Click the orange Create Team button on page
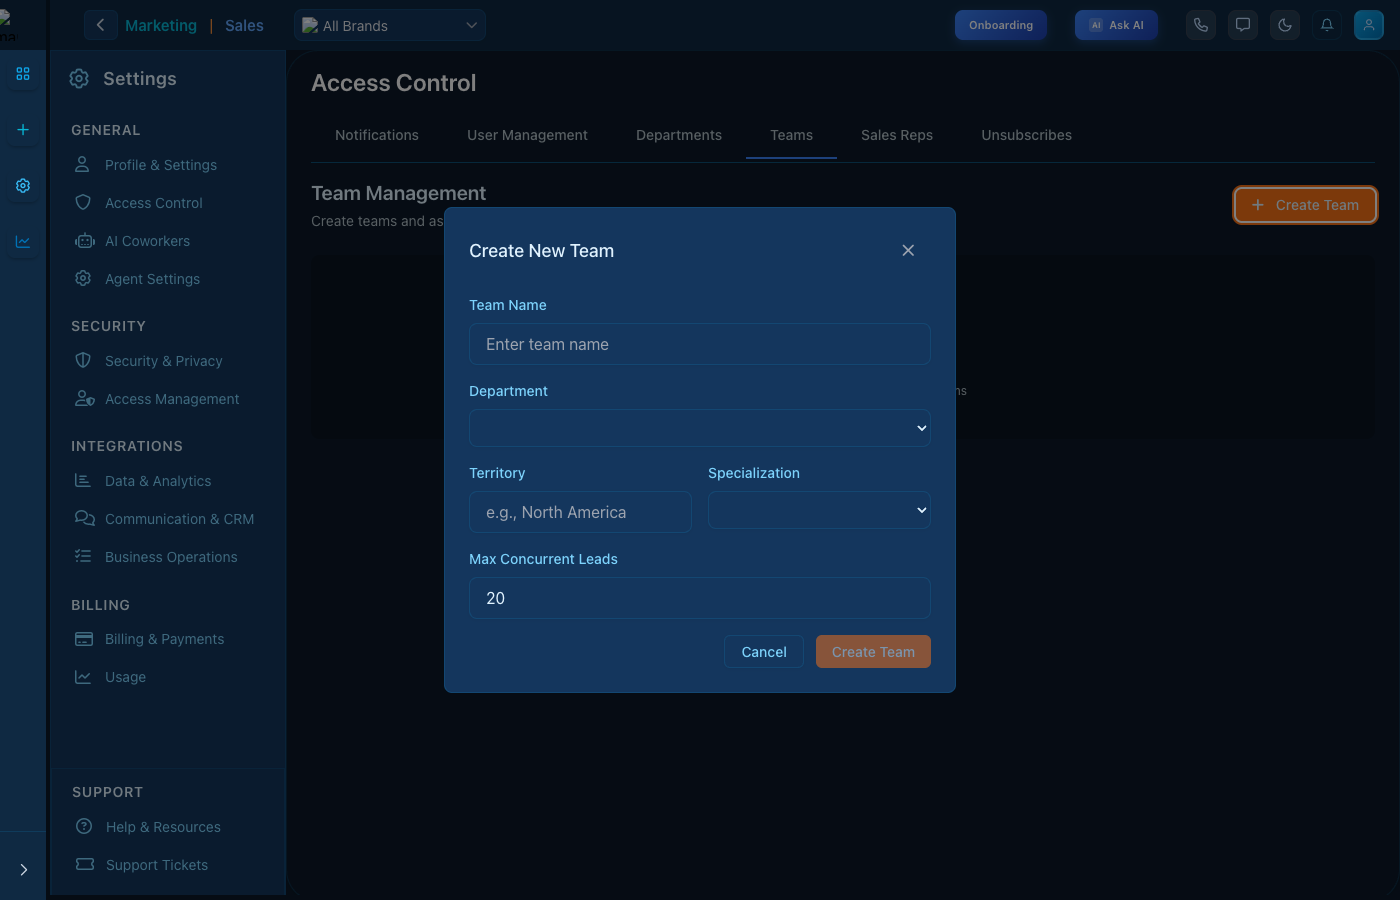This screenshot has height=900, width=1400. (1305, 205)
